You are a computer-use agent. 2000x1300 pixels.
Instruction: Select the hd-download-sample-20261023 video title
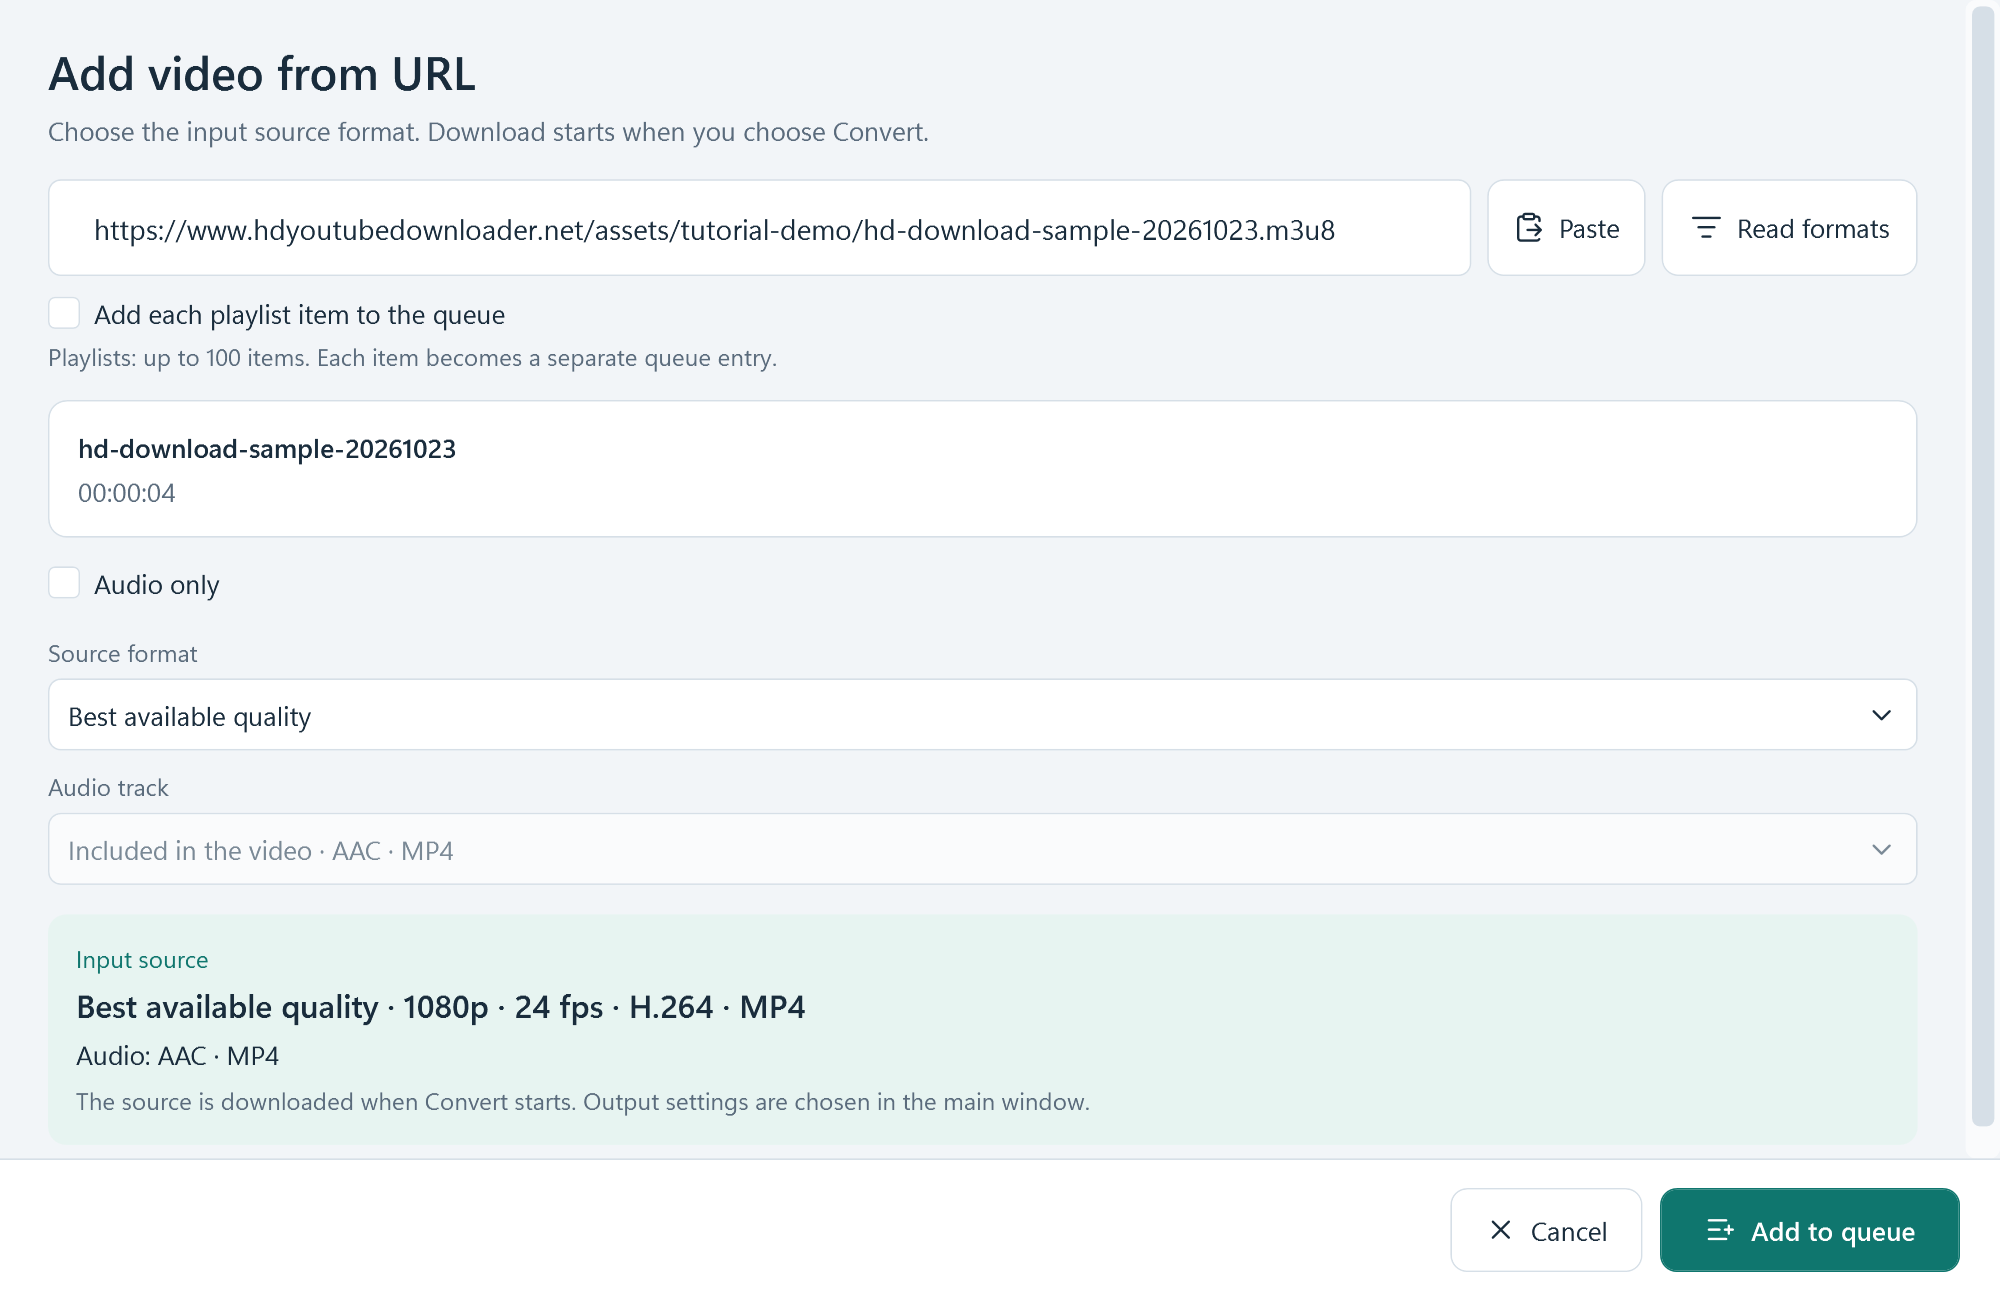click(x=267, y=449)
